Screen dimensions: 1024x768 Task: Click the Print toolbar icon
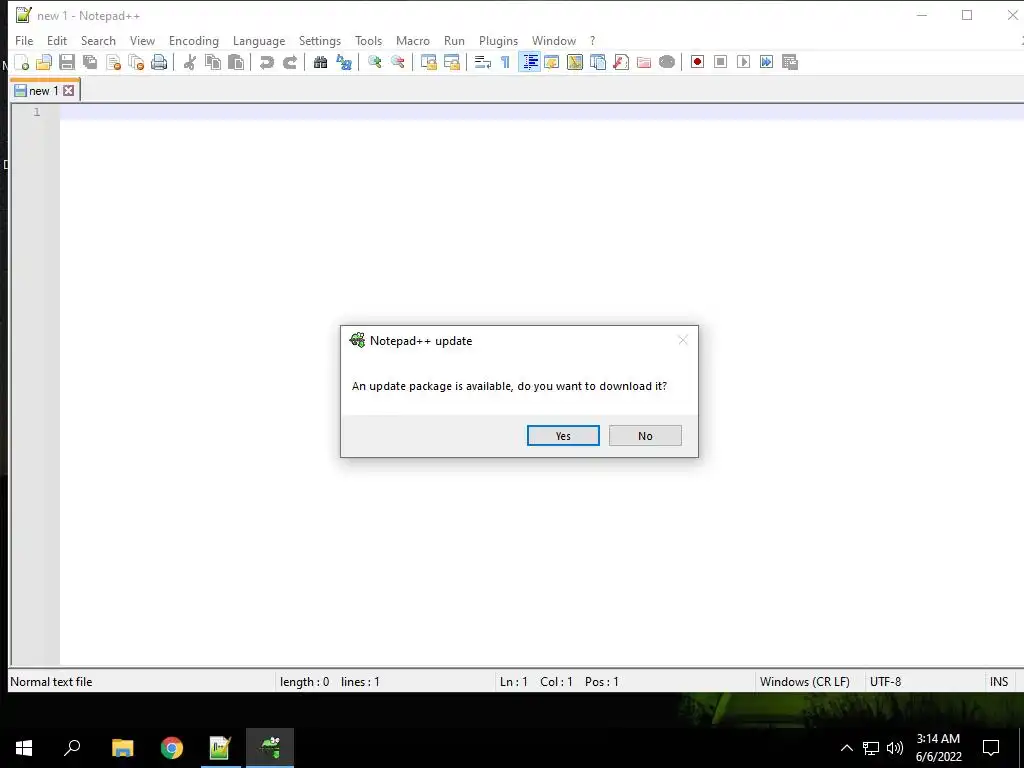tap(159, 62)
